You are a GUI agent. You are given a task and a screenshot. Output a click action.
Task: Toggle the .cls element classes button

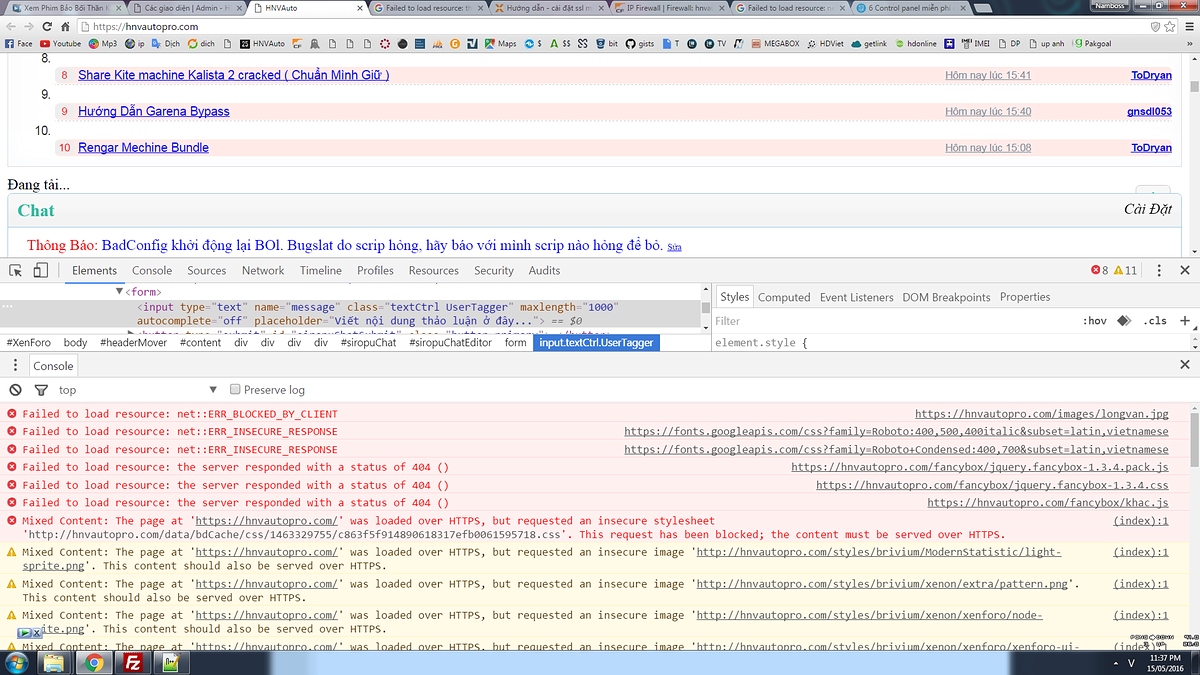tap(1155, 321)
